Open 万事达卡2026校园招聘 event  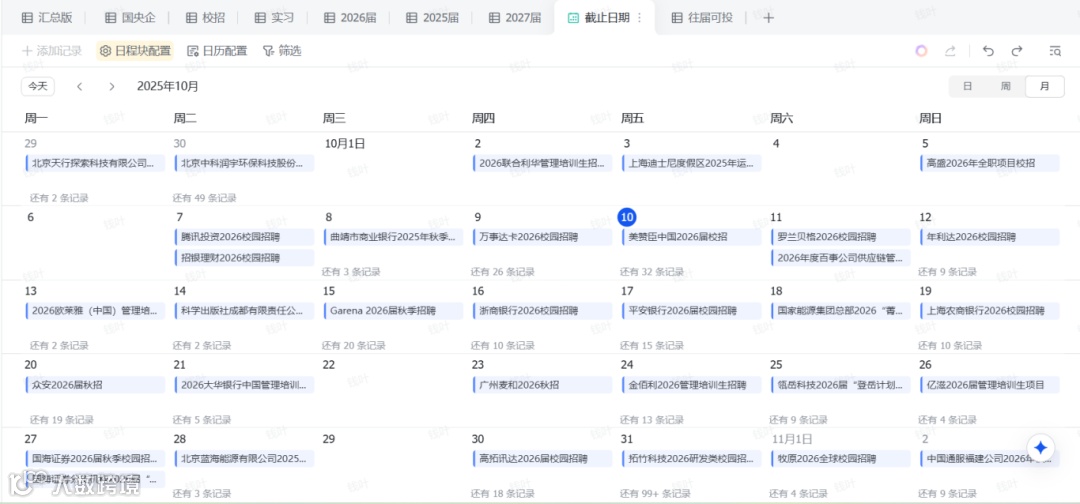click(542, 237)
